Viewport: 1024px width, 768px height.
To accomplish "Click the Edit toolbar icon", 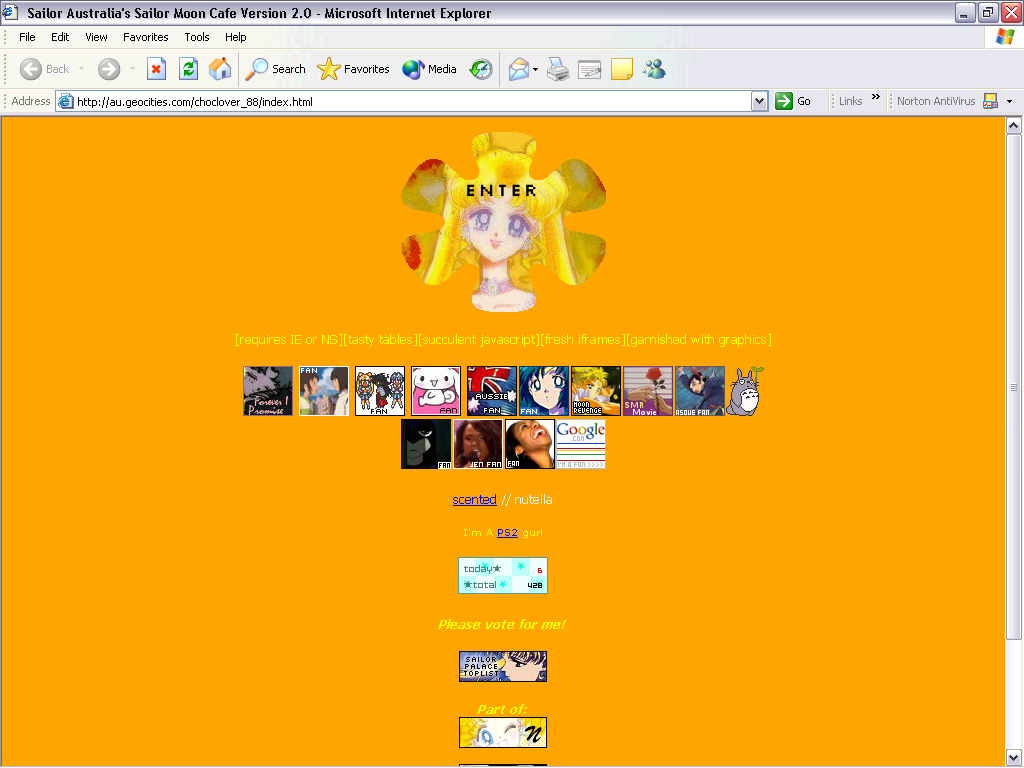I will 590,69.
